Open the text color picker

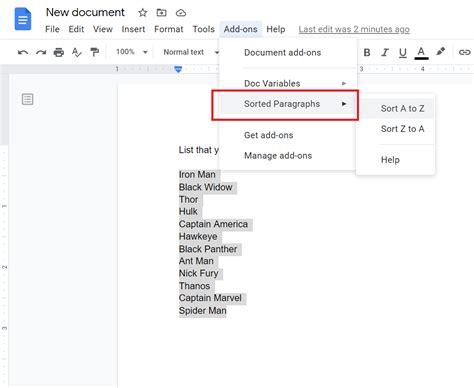421,53
